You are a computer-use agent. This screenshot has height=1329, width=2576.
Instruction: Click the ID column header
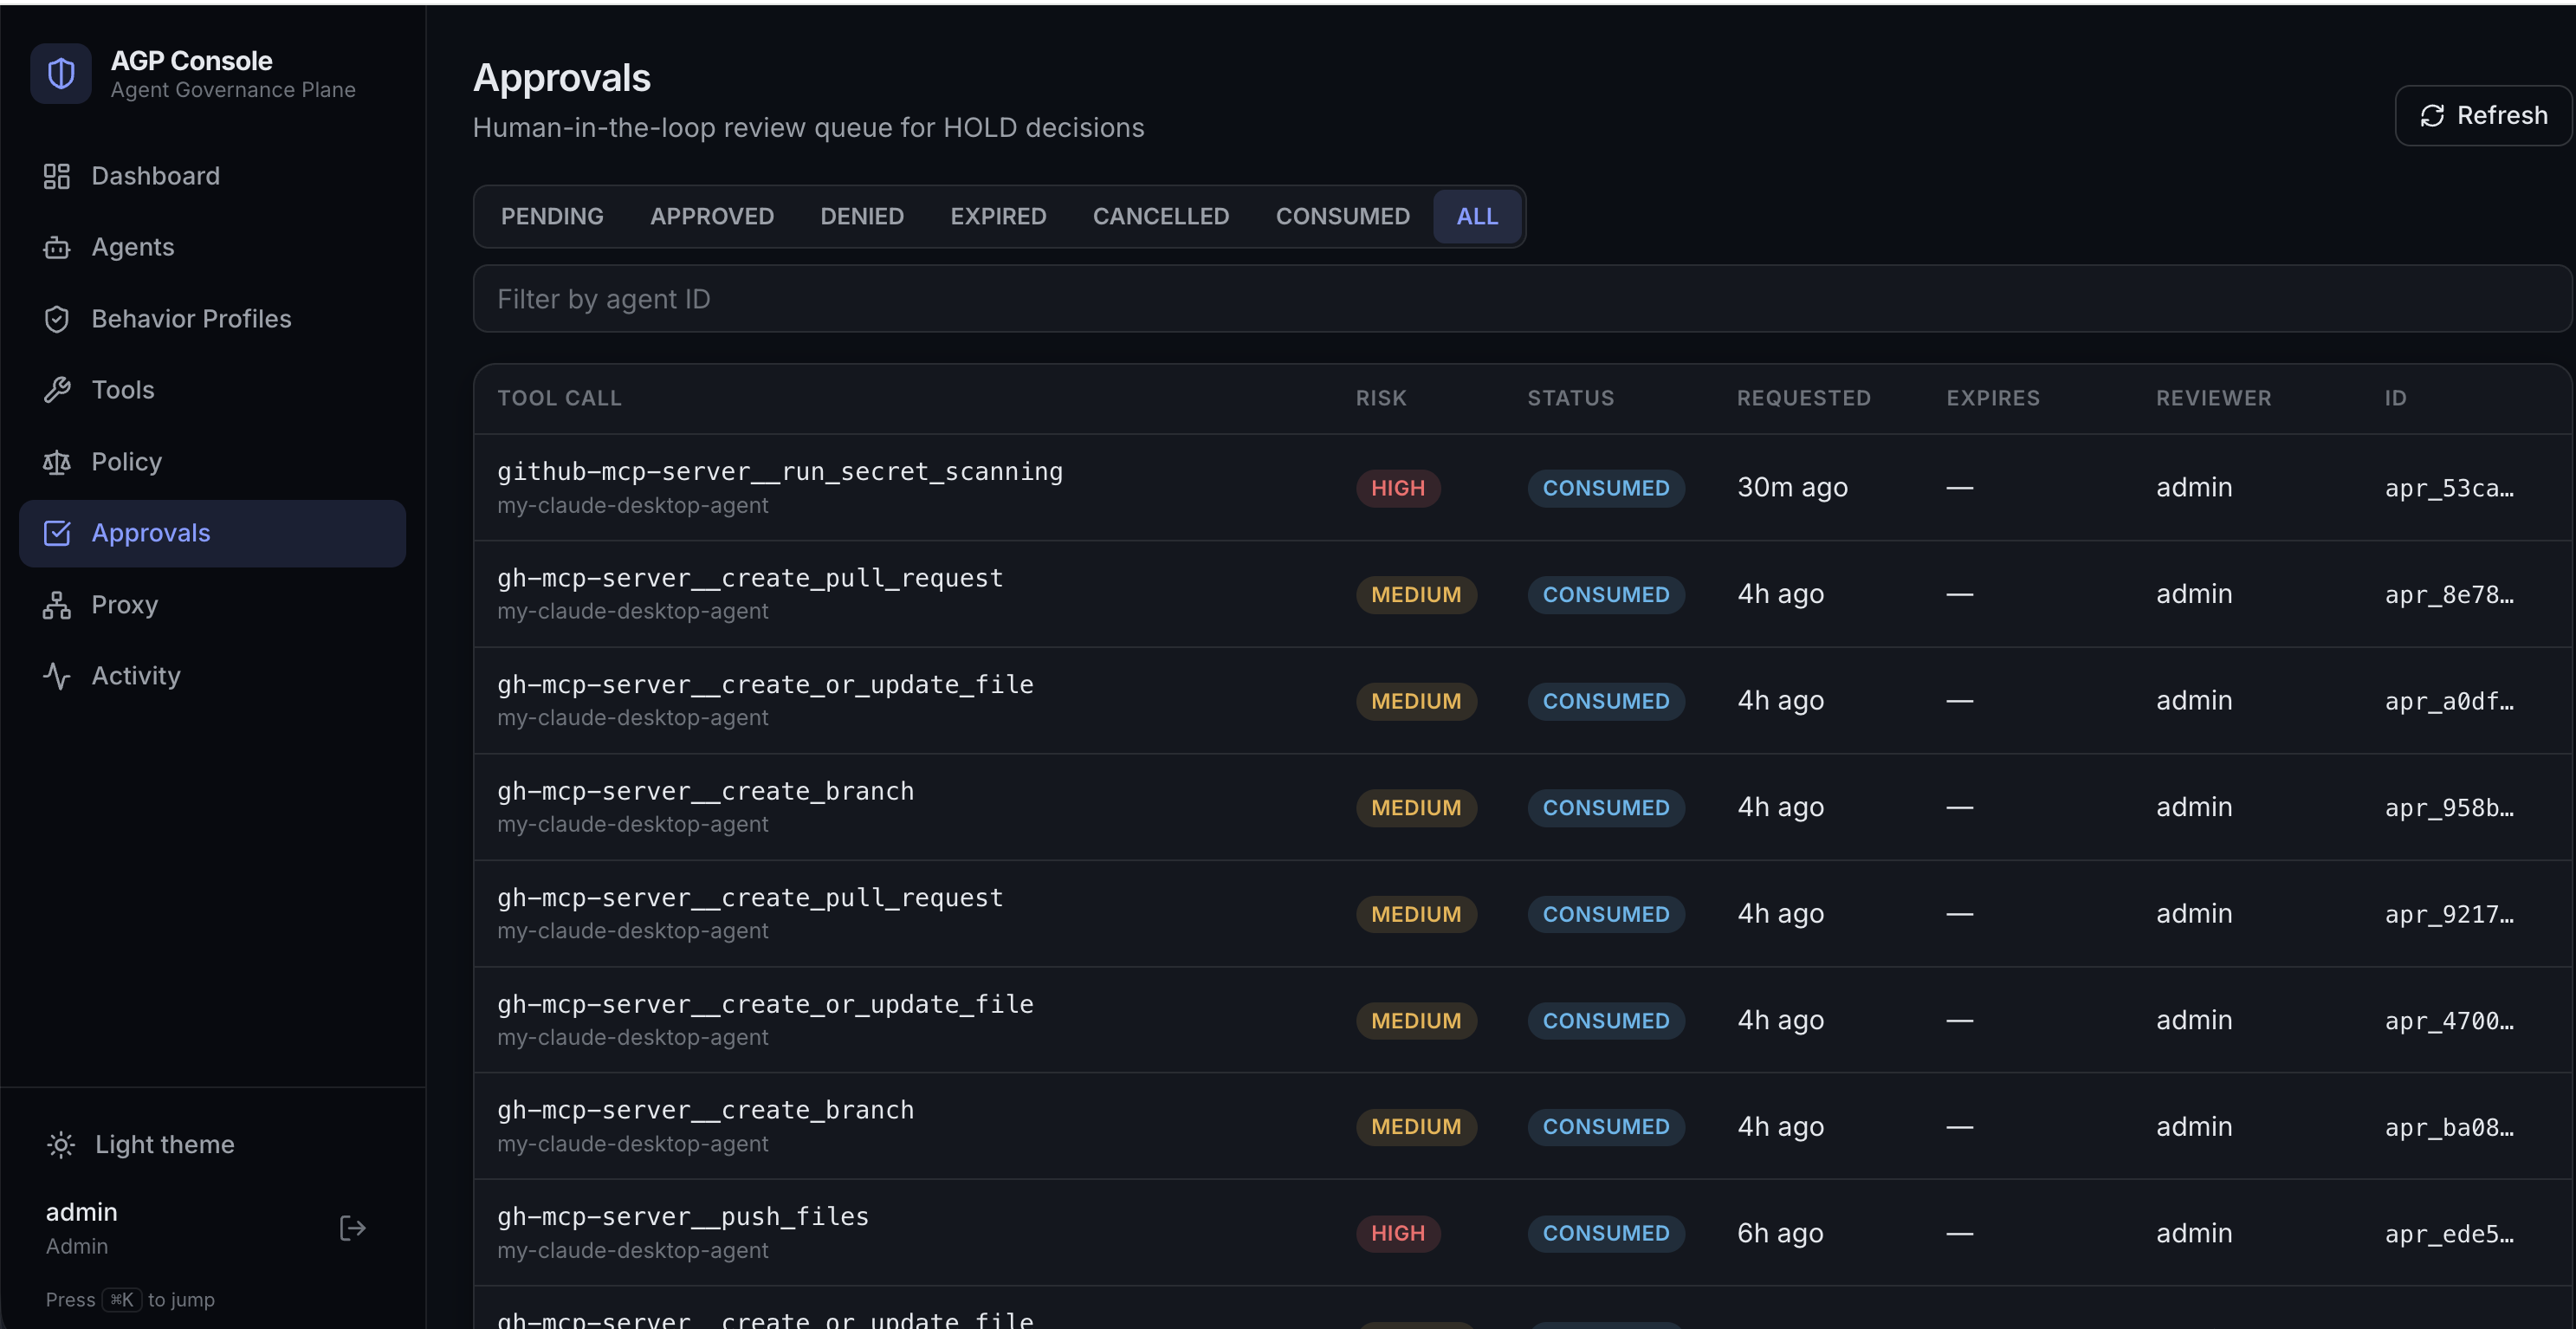pos(2395,398)
